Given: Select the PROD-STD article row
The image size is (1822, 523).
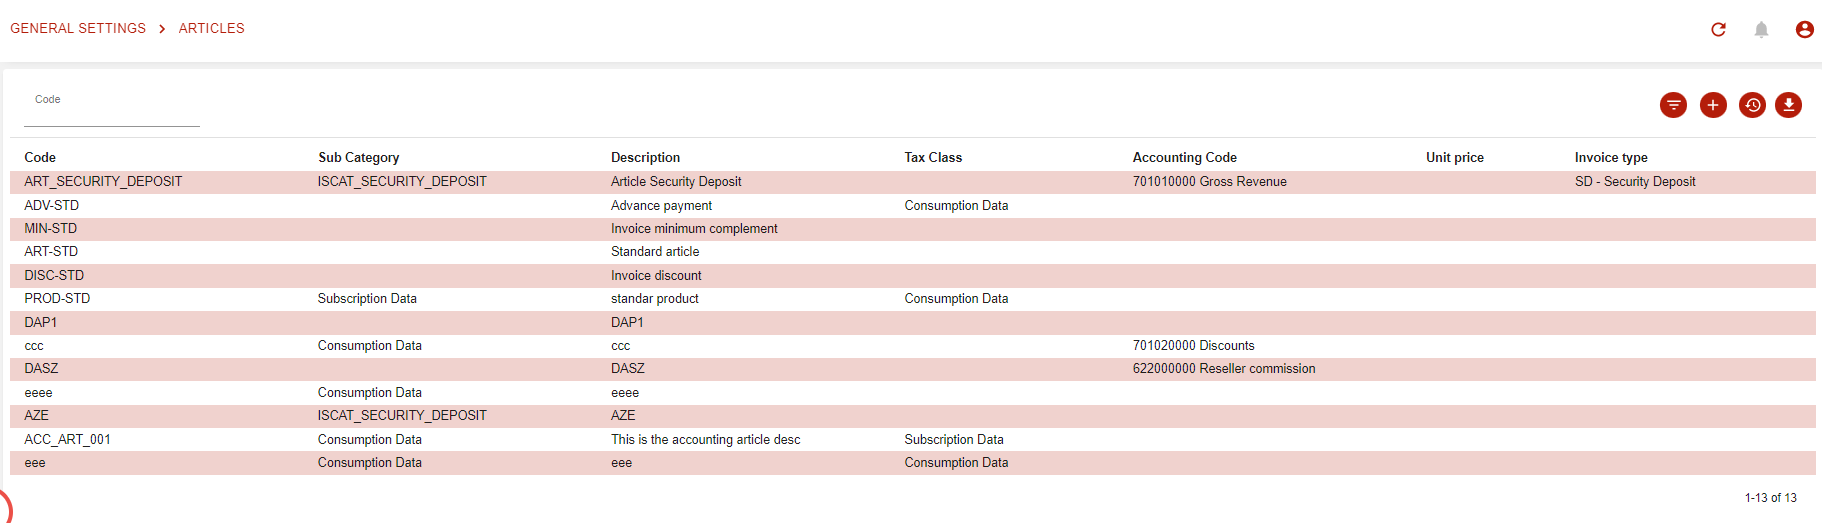Looking at the screenshot, I should point(57,299).
